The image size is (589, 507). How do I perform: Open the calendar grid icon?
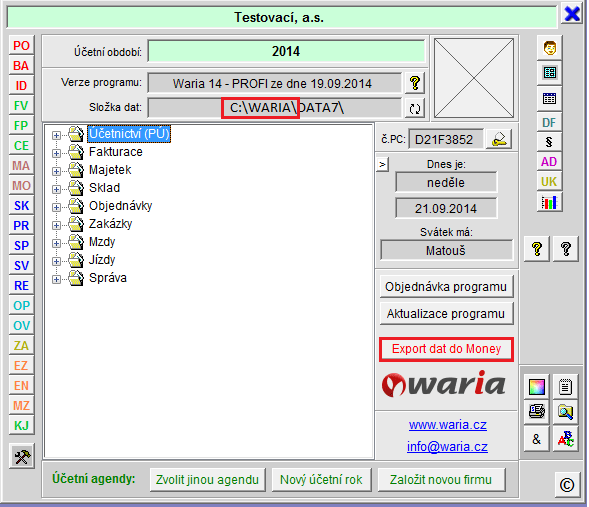point(550,99)
